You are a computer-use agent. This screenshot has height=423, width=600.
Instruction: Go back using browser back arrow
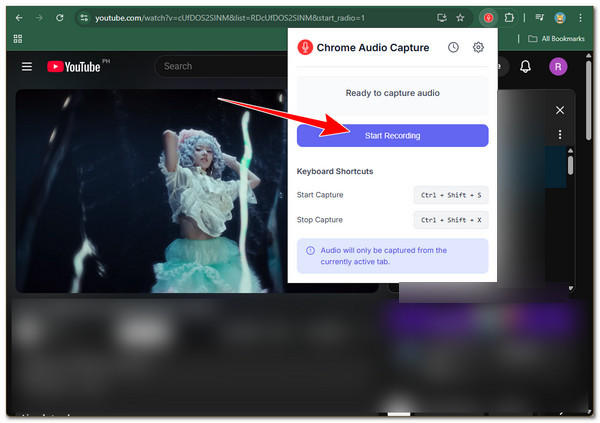click(19, 18)
